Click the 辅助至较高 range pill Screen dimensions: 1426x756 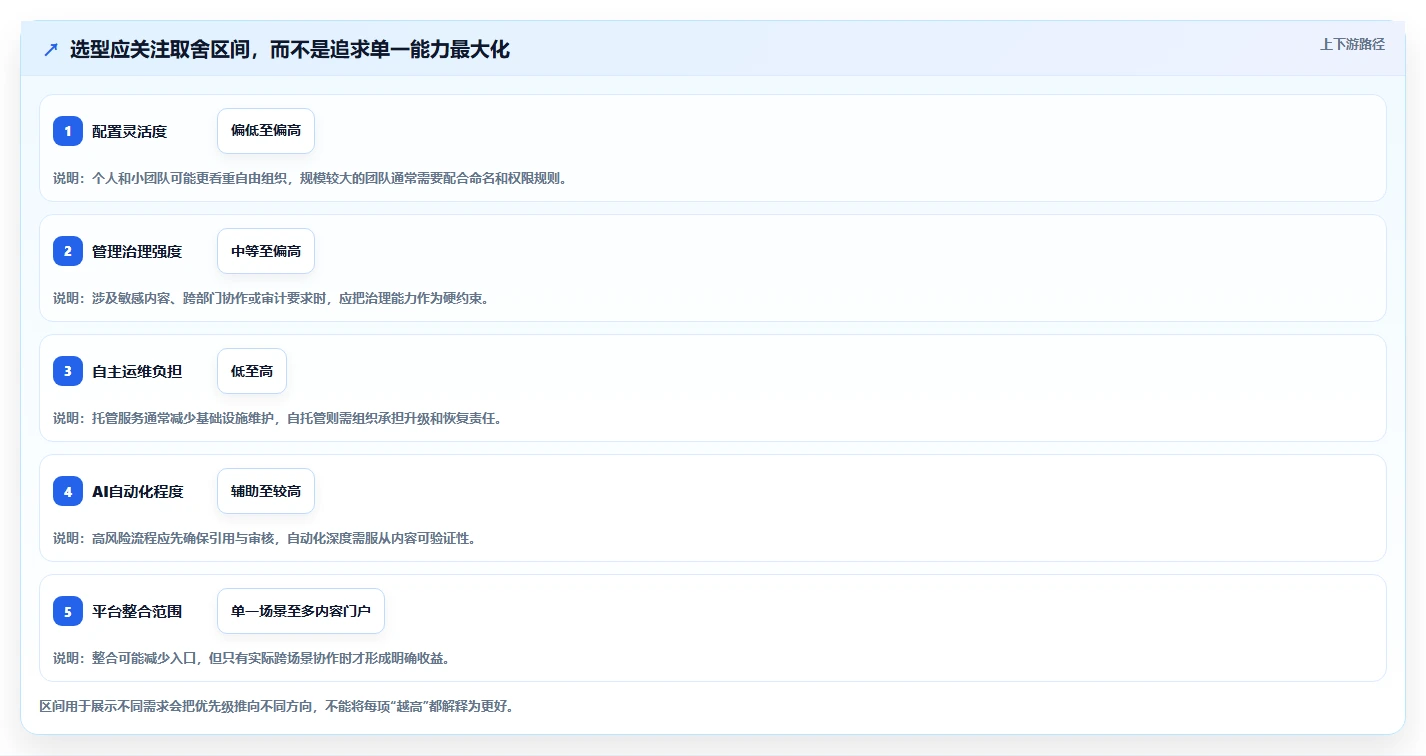click(x=266, y=491)
